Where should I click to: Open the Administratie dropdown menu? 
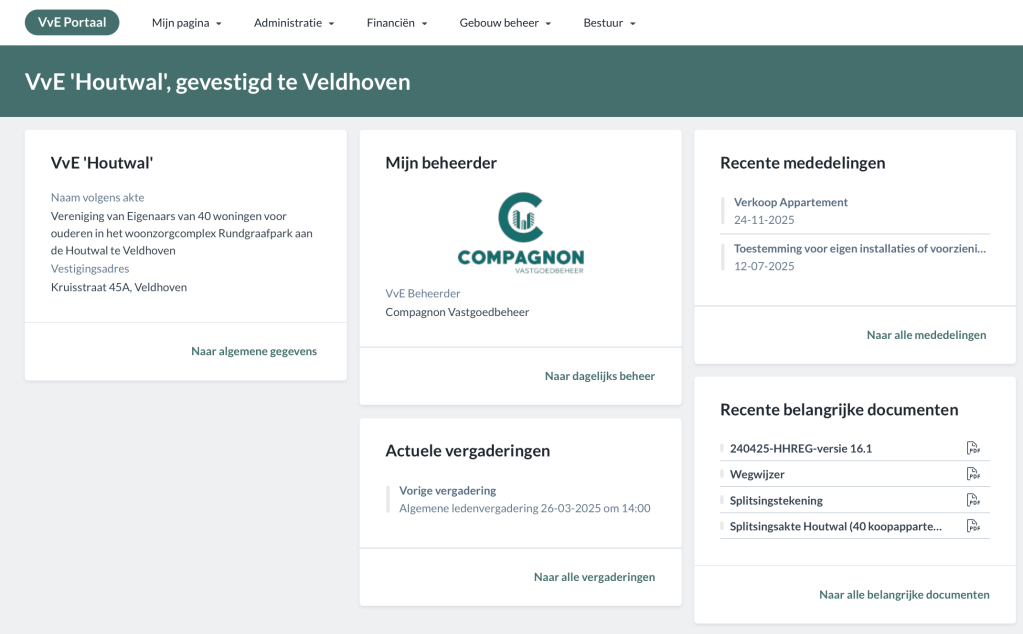(x=294, y=23)
